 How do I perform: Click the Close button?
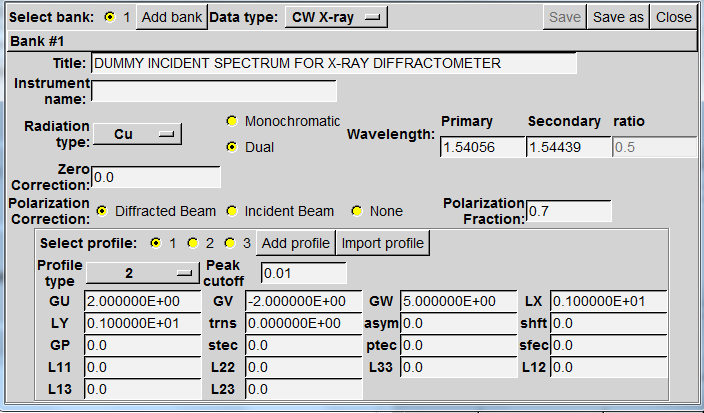(673, 17)
